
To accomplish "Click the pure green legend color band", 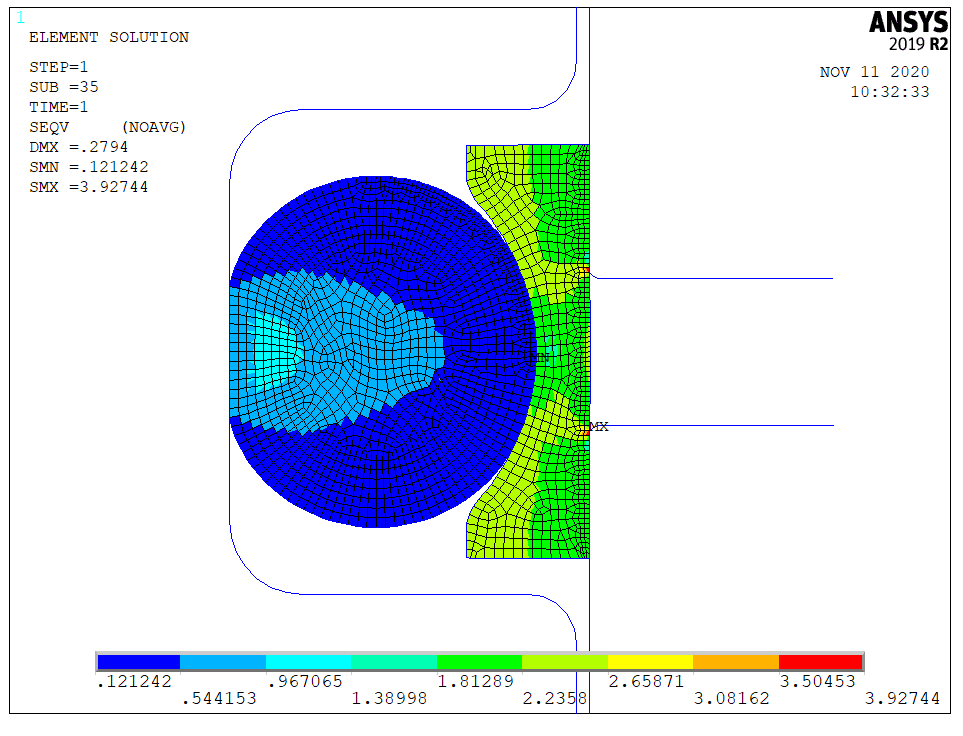I will pos(480,662).
